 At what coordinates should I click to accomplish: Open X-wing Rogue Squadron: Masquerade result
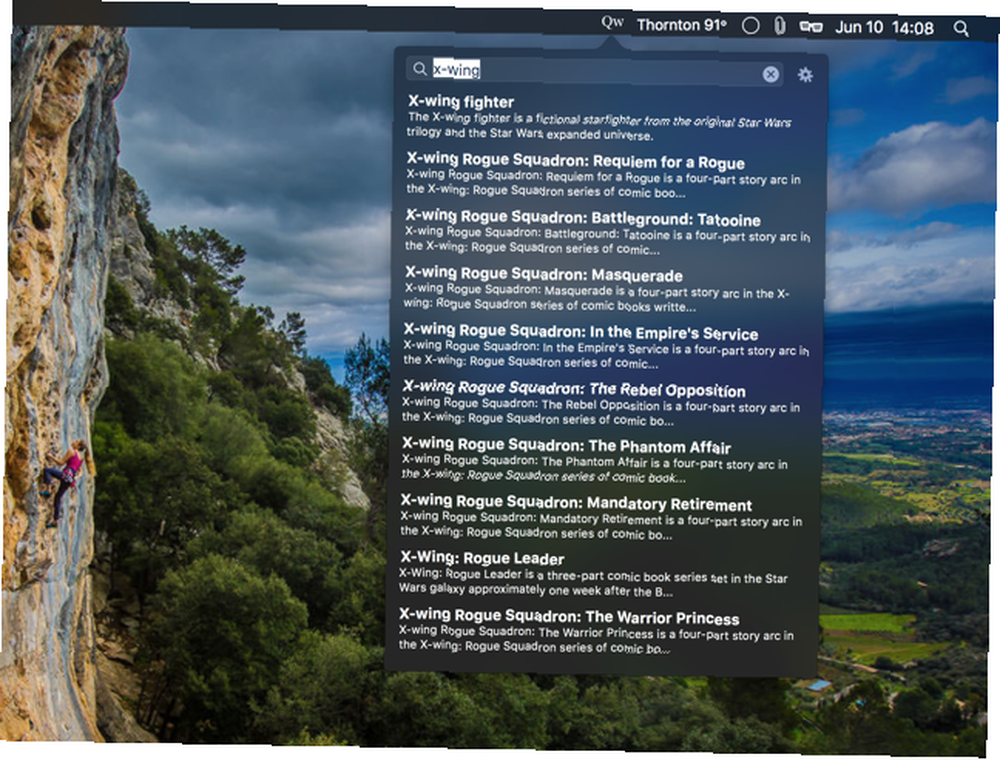598,289
